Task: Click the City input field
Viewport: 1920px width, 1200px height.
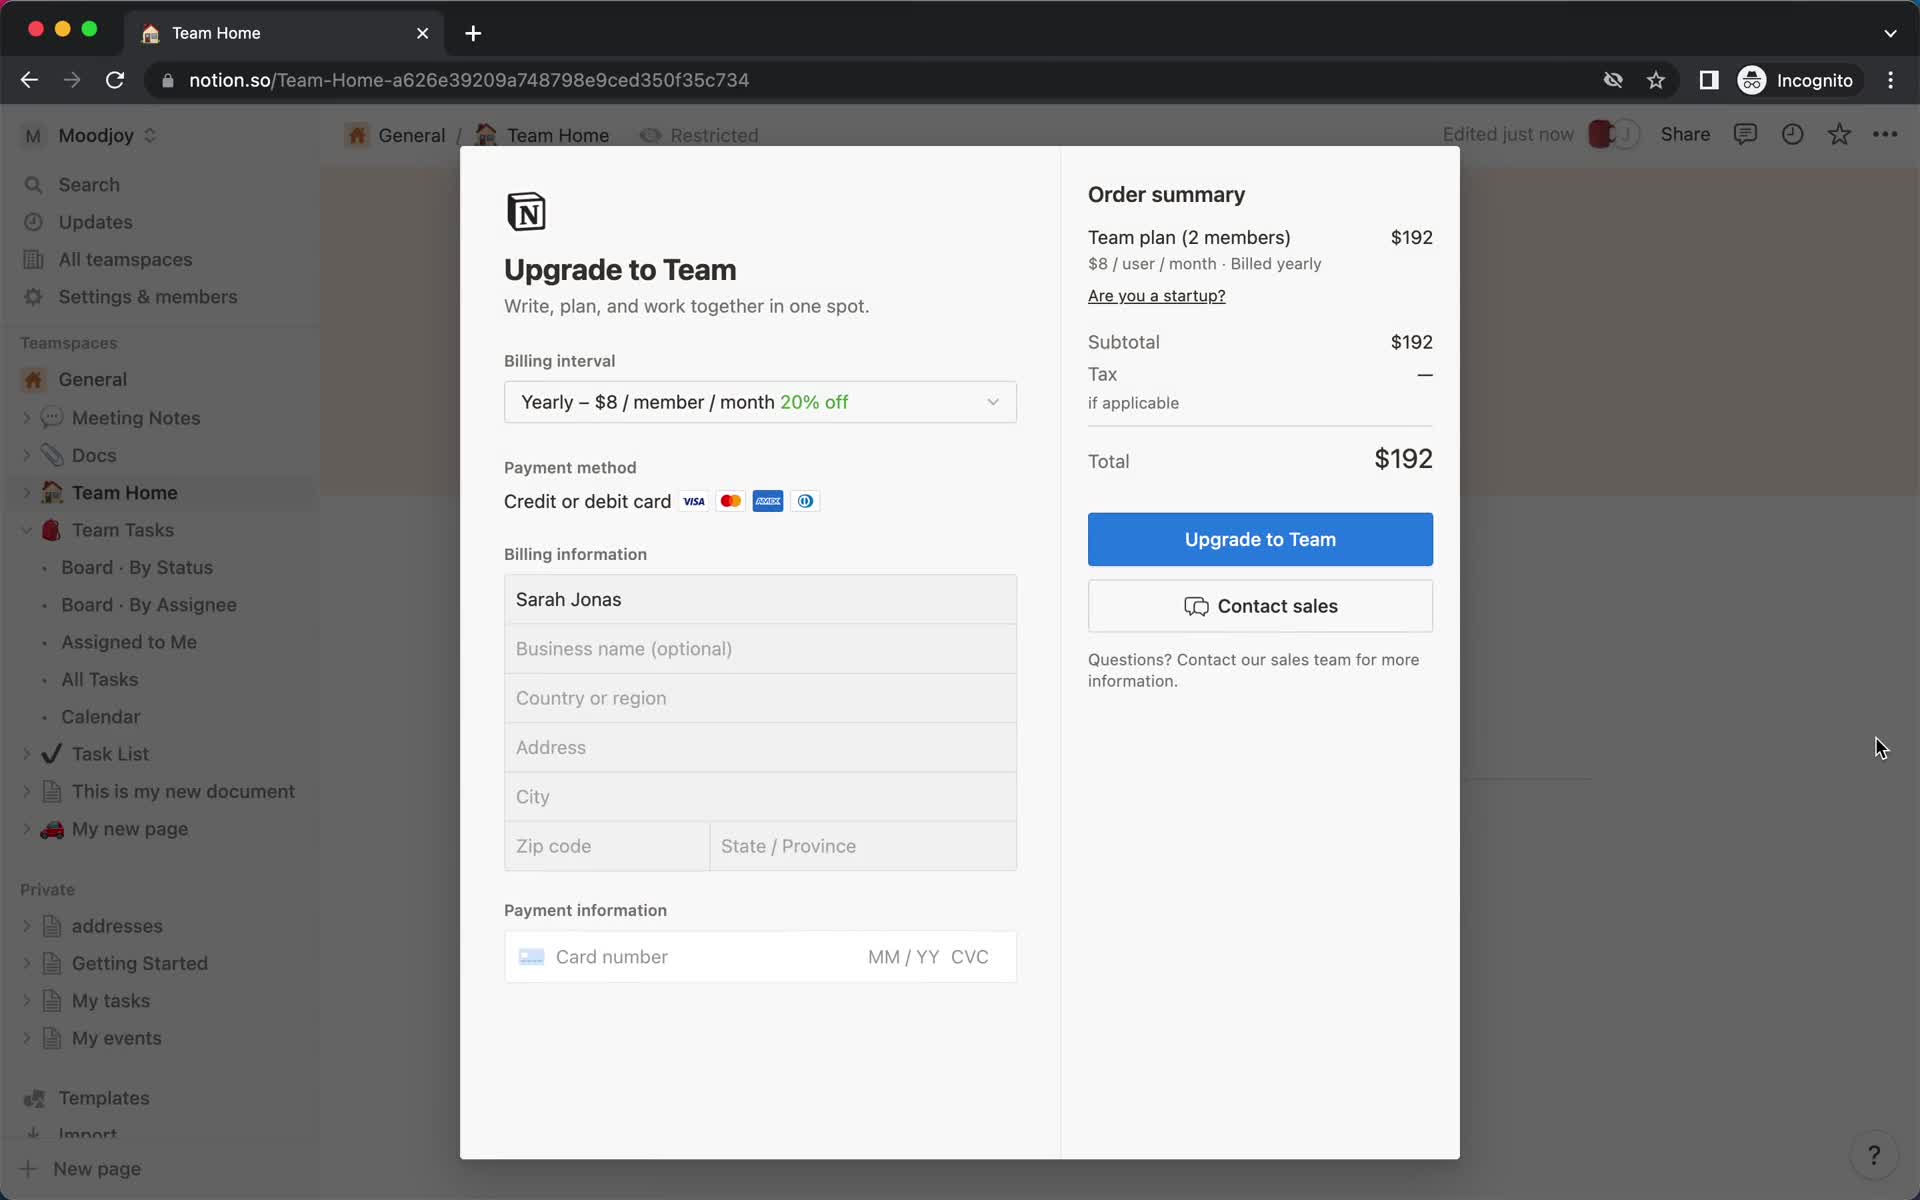Action: click(x=760, y=797)
